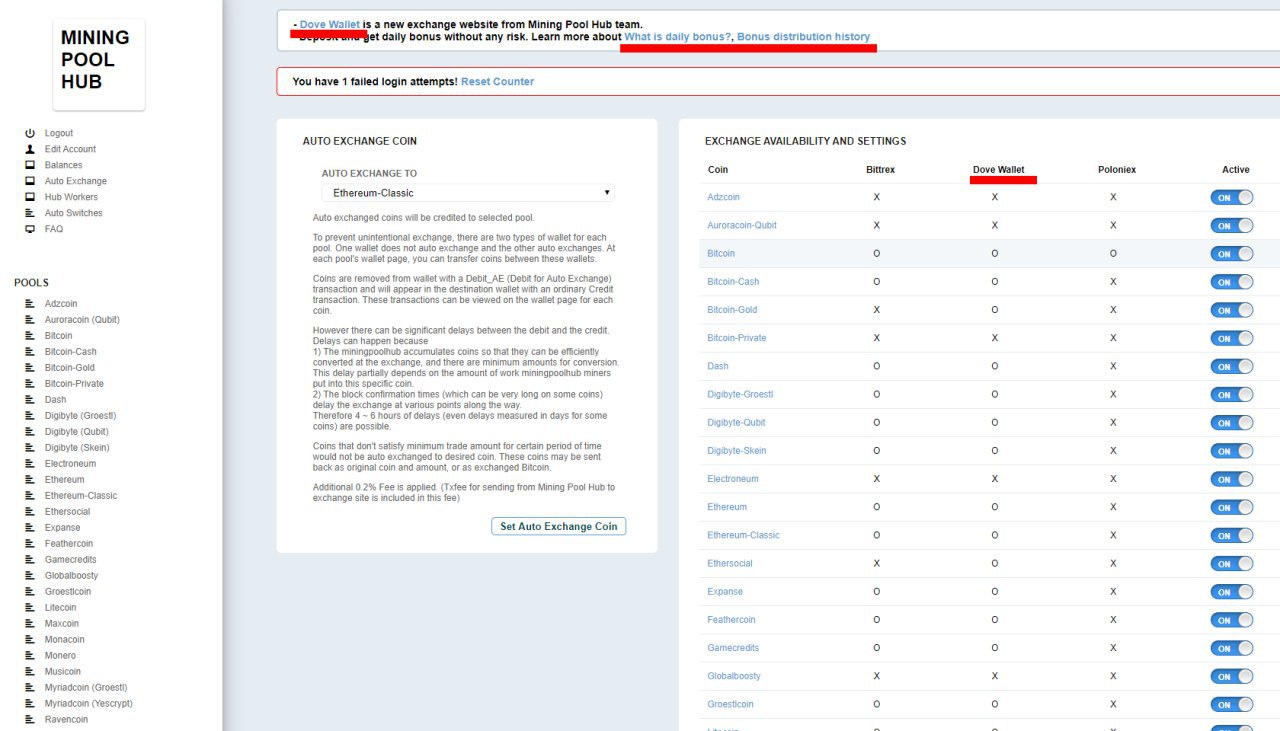Click the Monero pool list icon
This screenshot has width=1280, height=731.
[x=30, y=656]
